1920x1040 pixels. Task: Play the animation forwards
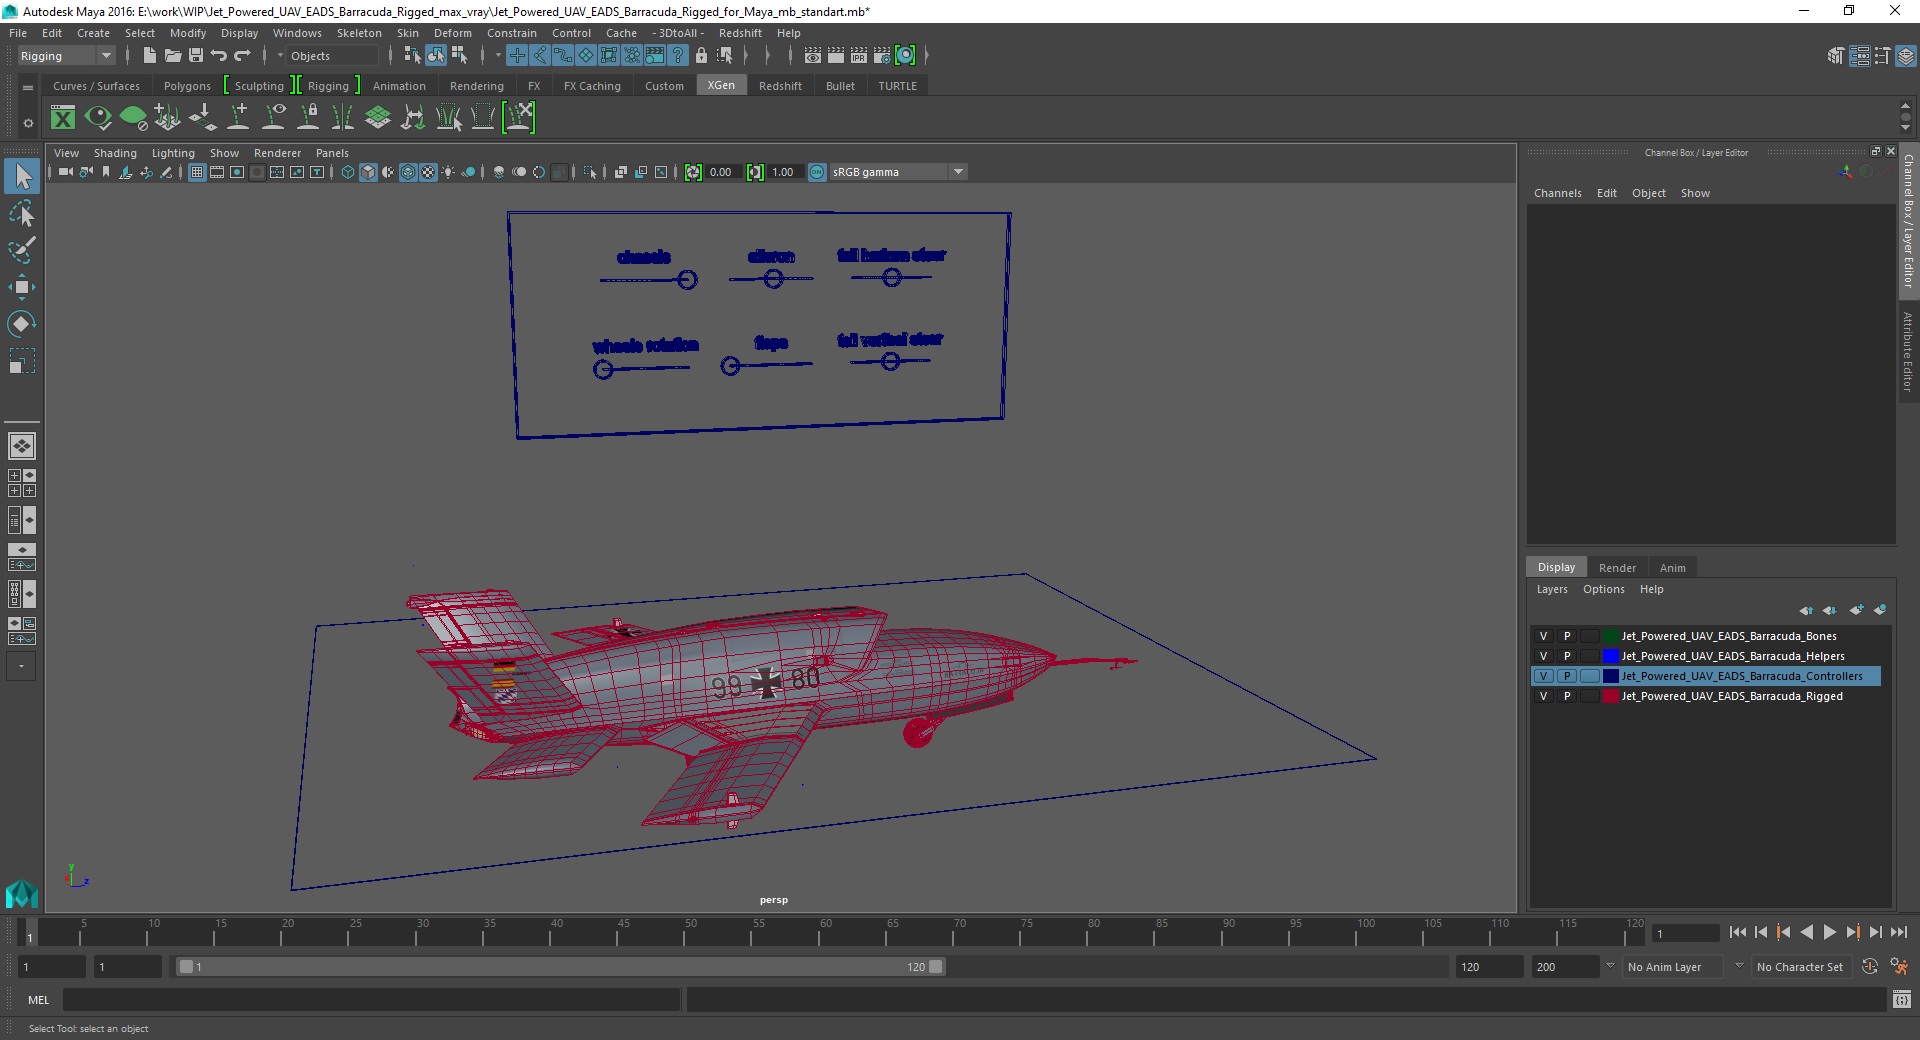tap(1829, 932)
